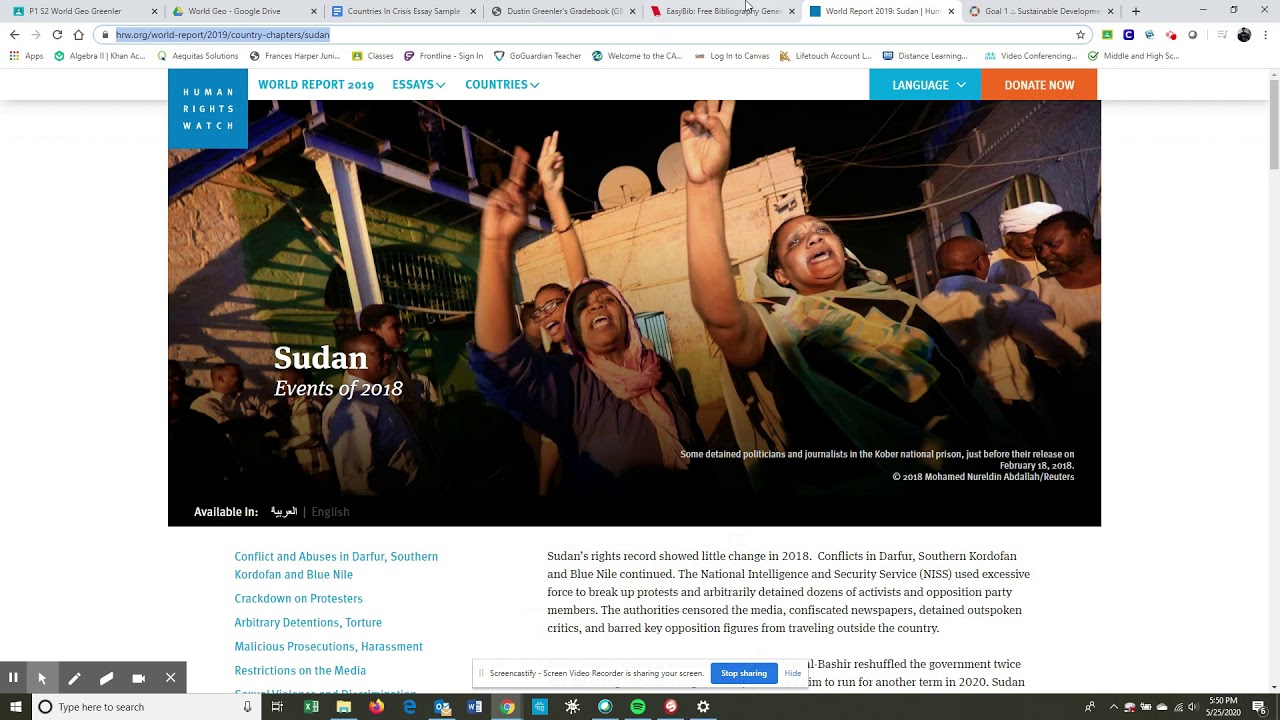Open the Windows Start menu

(15, 707)
